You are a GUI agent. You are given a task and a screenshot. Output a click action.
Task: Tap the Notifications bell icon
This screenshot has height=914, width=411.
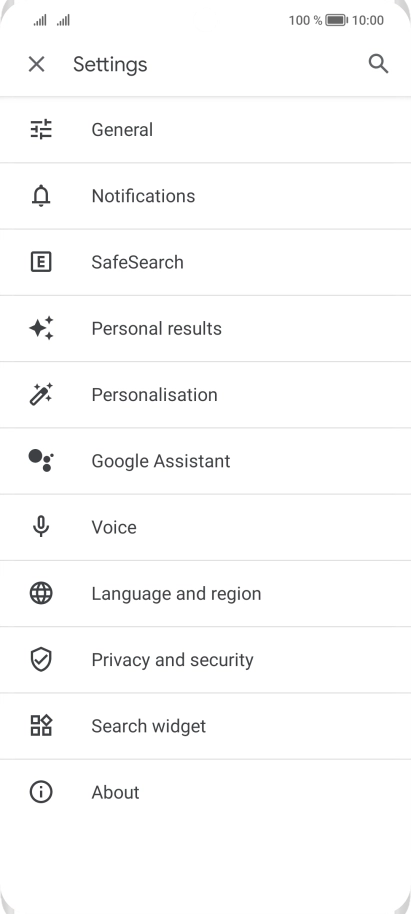click(41, 196)
